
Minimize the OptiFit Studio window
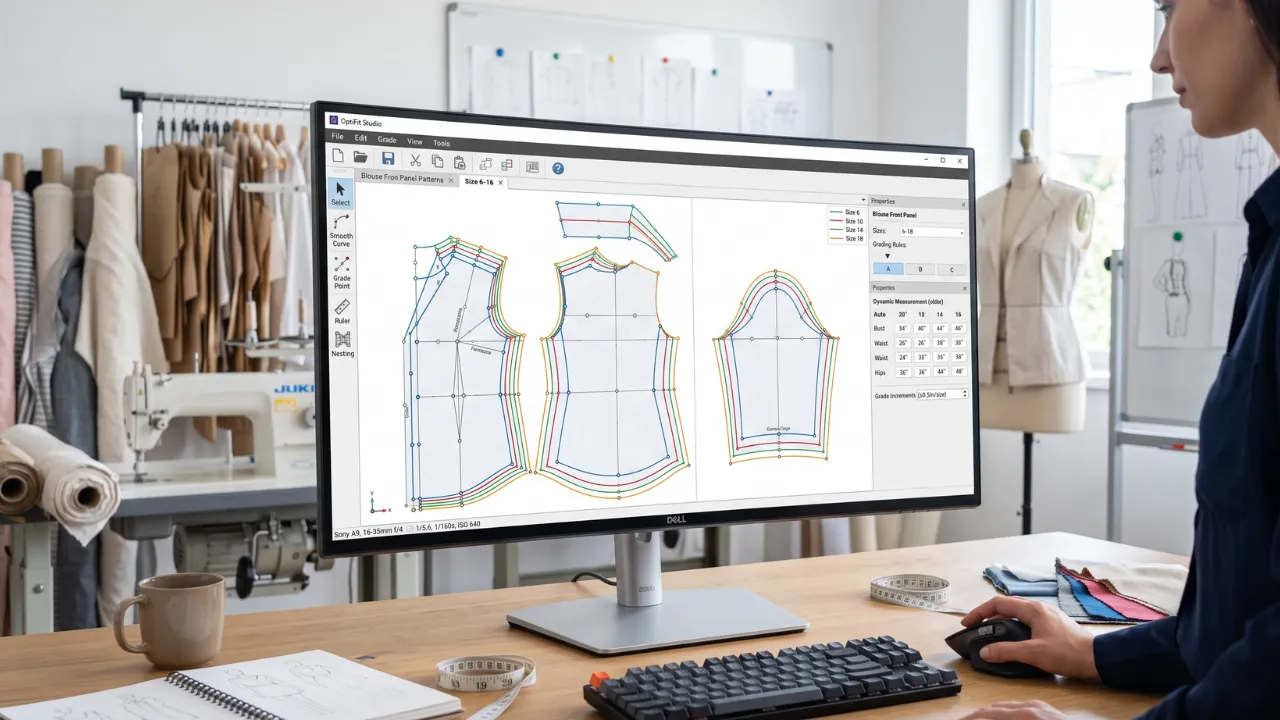coord(924,159)
